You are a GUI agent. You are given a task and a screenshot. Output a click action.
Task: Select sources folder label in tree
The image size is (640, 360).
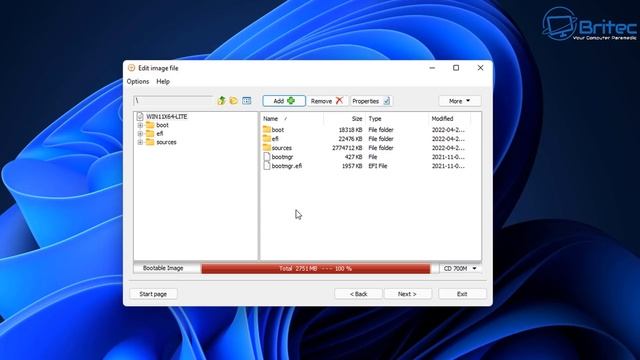click(x=167, y=142)
